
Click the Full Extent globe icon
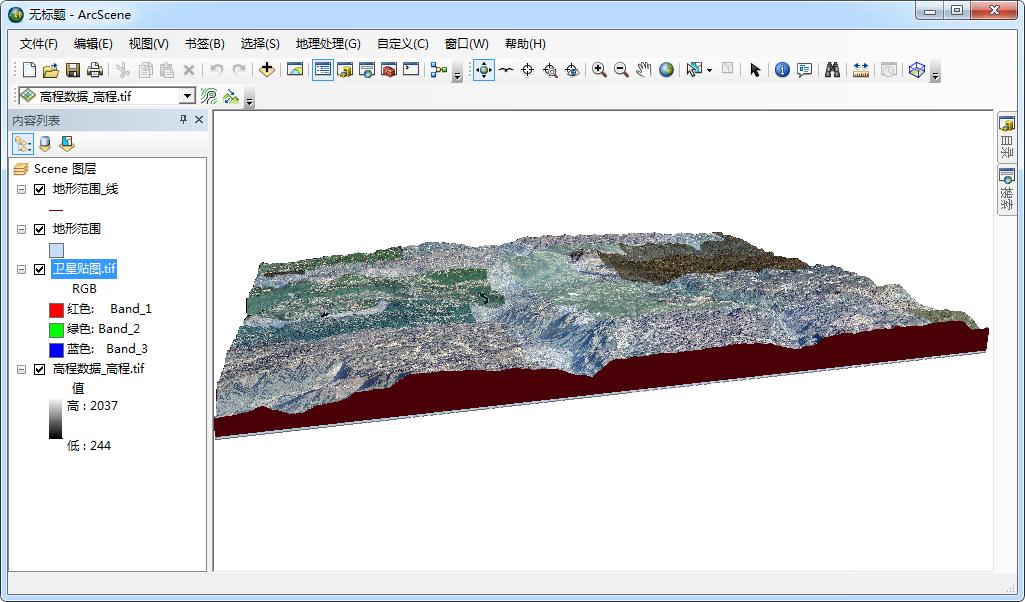pyautogui.click(x=666, y=70)
